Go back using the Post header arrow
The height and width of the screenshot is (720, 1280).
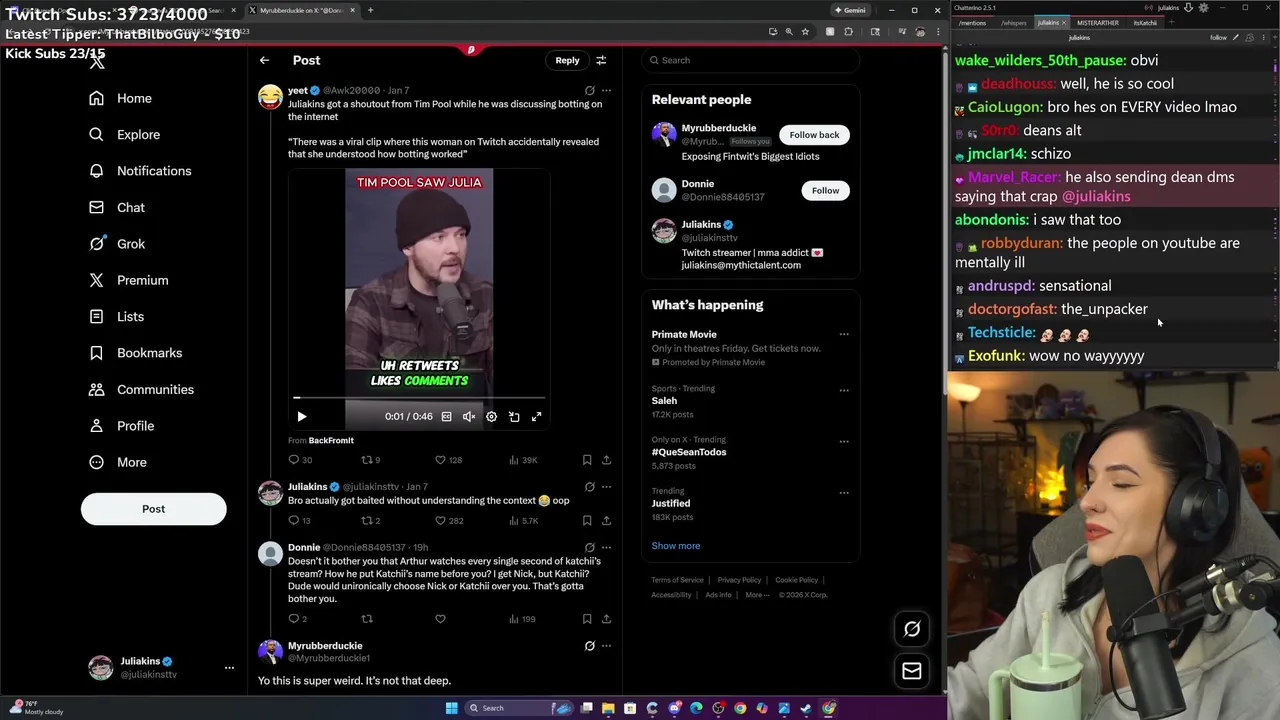point(264,60)
